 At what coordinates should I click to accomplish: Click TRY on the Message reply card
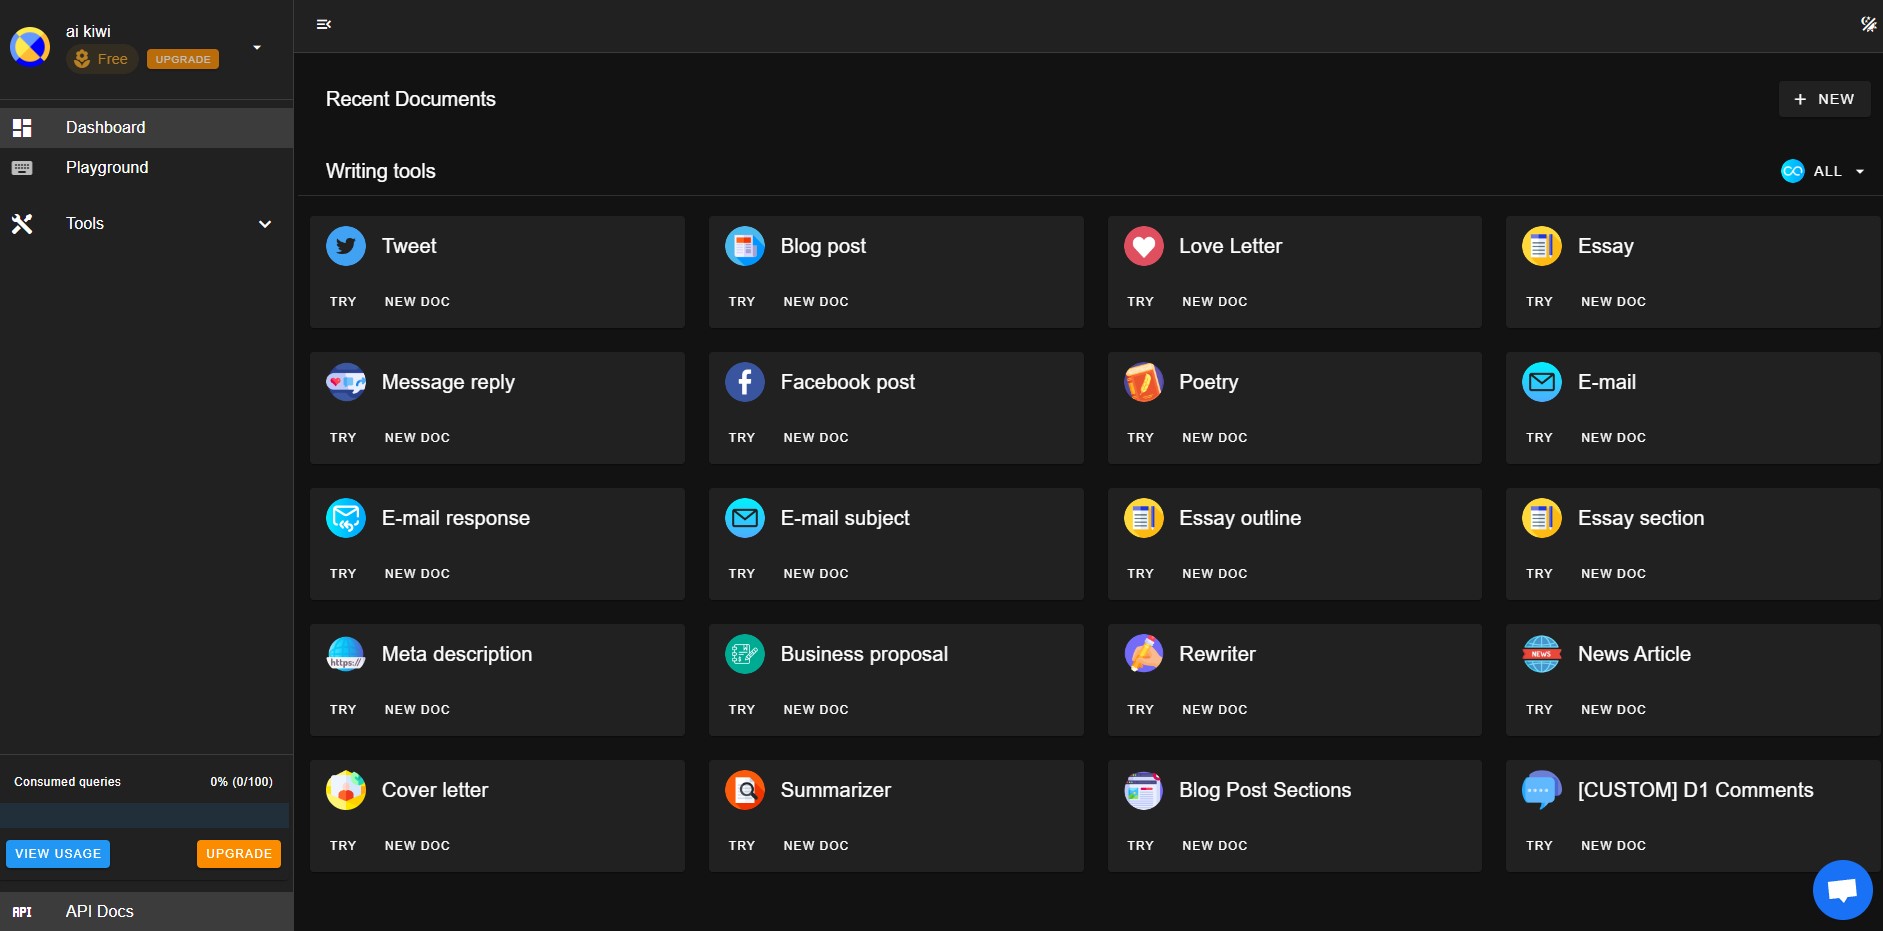coord(343,437)
